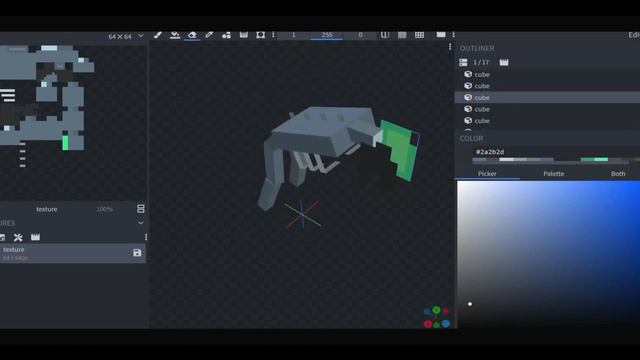Toggle Lock Alpha Channel icon

(402, 35)
